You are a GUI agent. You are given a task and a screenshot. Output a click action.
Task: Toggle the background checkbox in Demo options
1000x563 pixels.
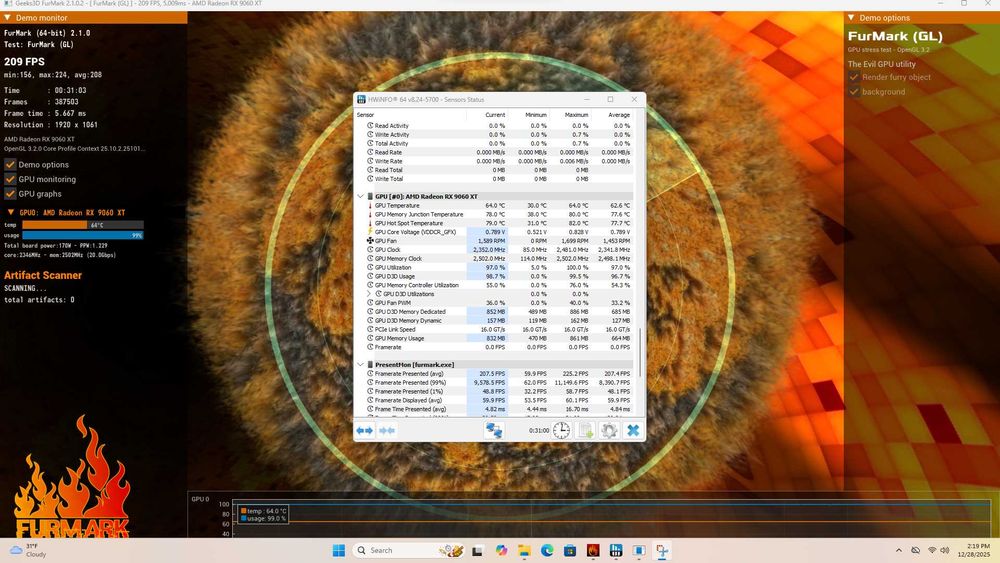click(x=854, y=92)
